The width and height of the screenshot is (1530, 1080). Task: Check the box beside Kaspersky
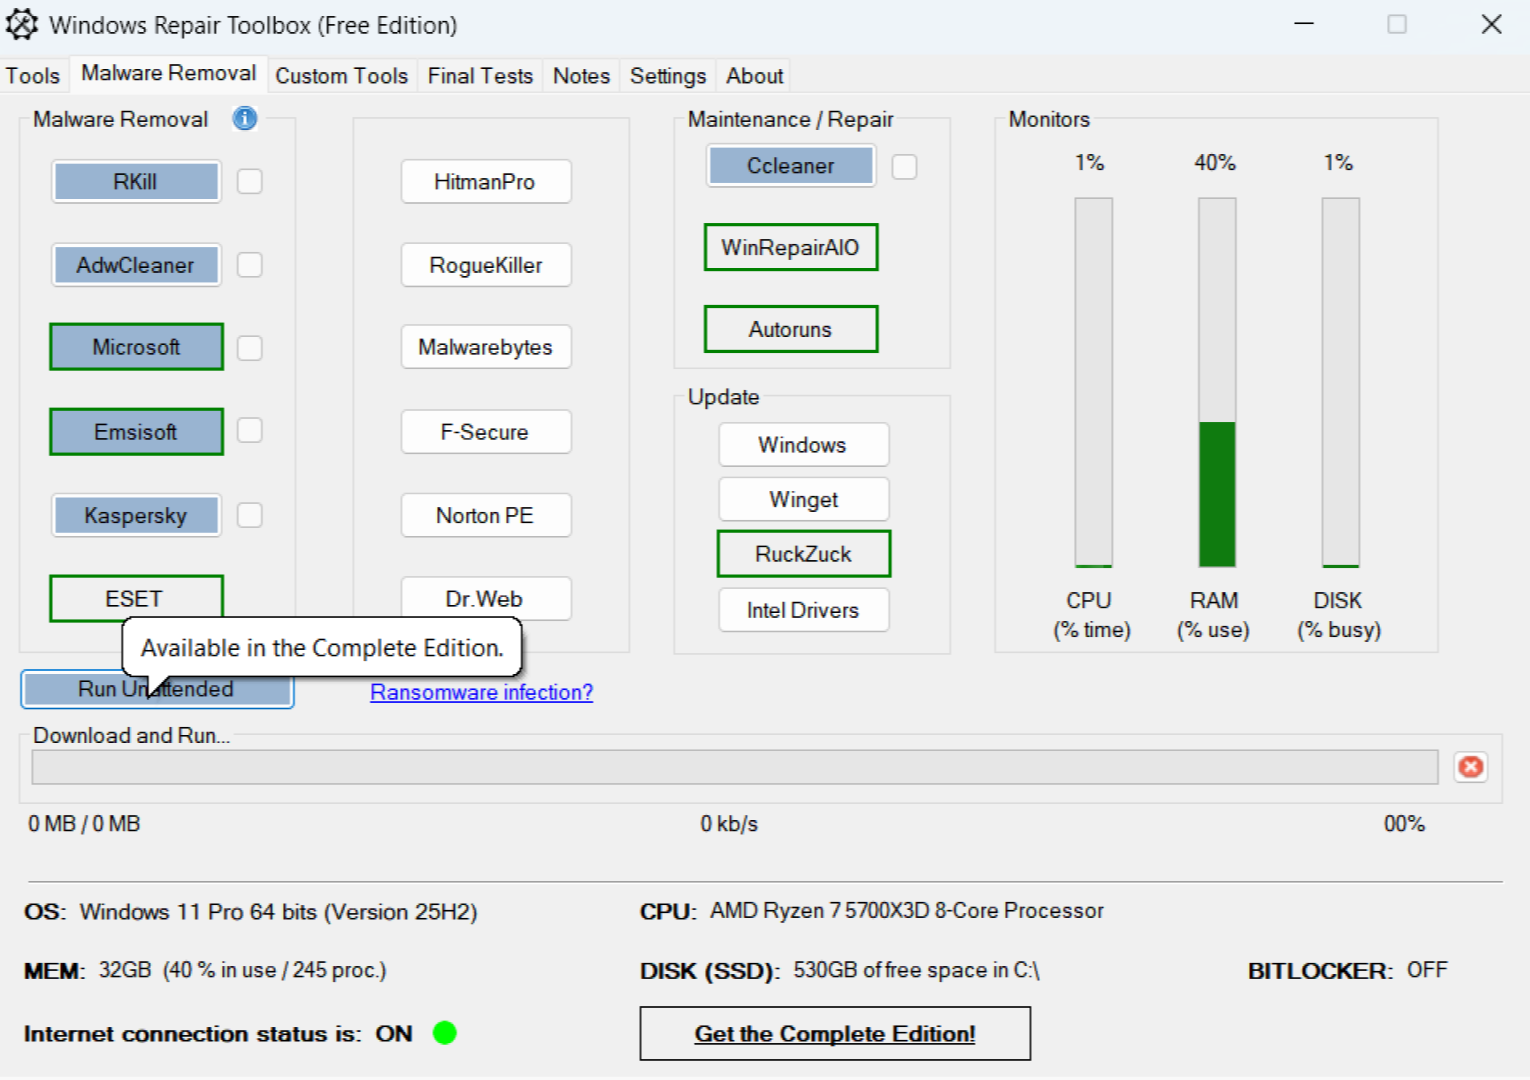coord(250,515)
